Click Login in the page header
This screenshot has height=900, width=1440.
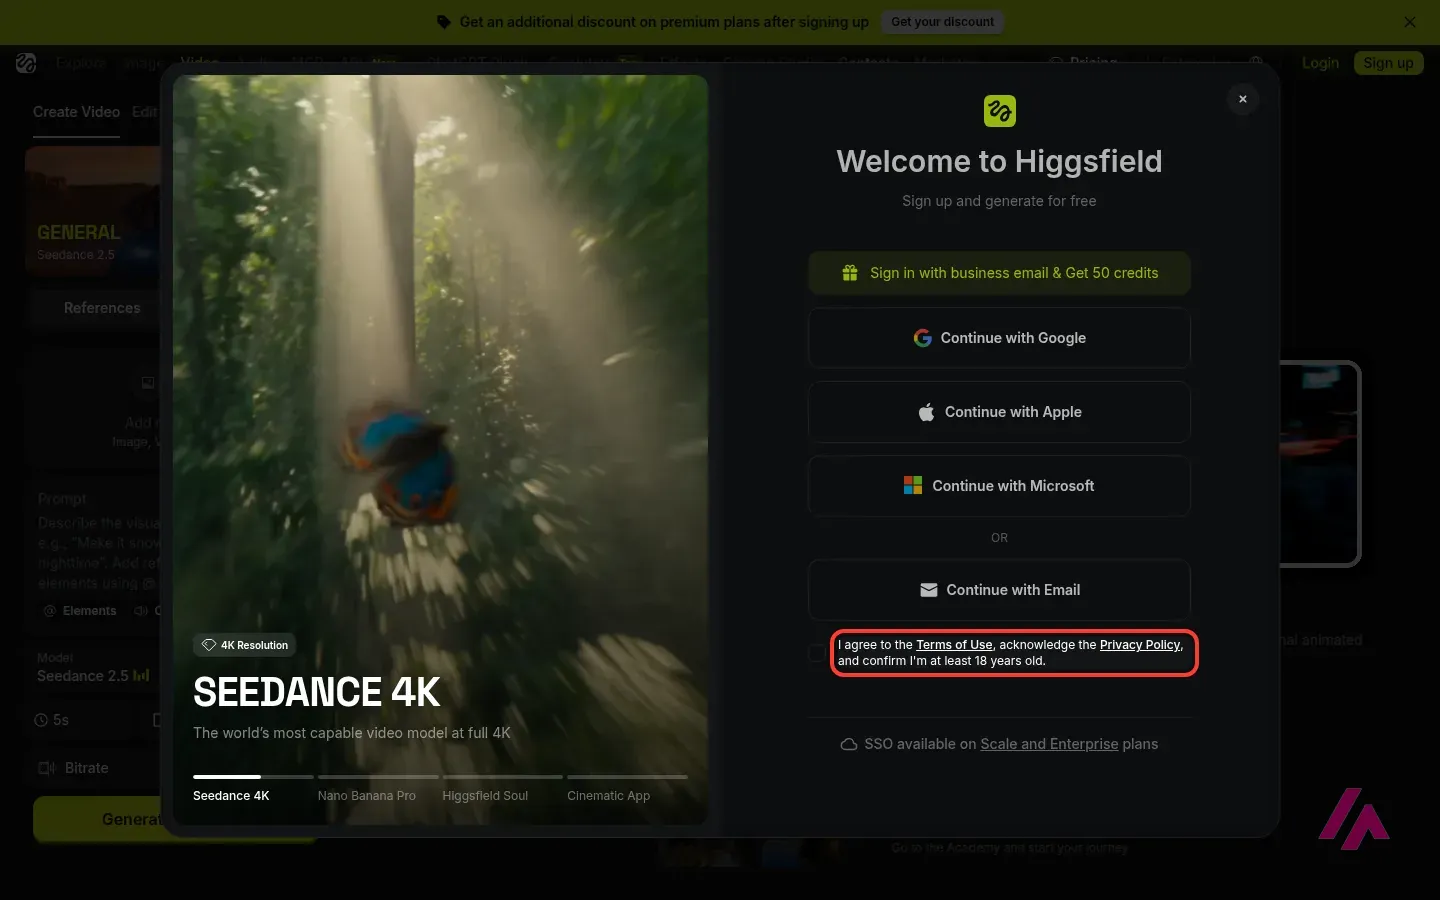[x=1320, y=63]
